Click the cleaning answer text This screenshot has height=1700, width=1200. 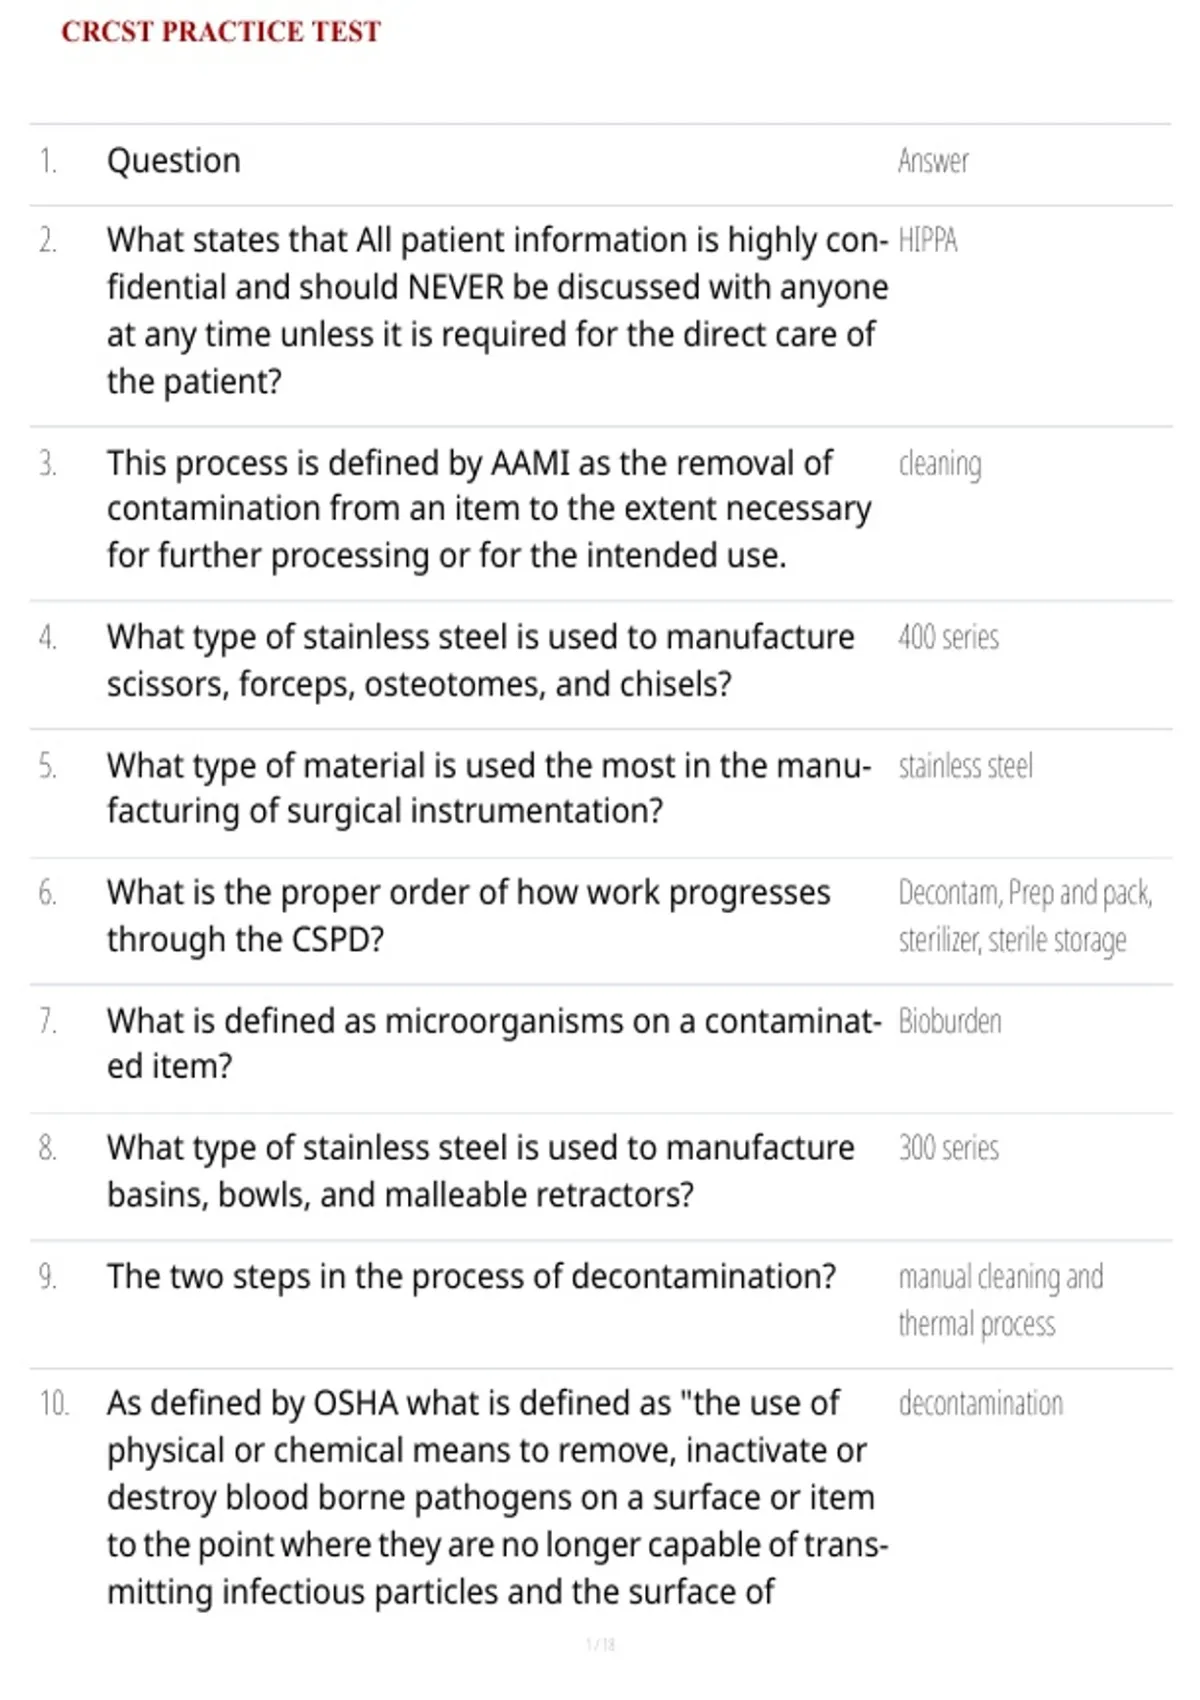click(x=940, y=464)
